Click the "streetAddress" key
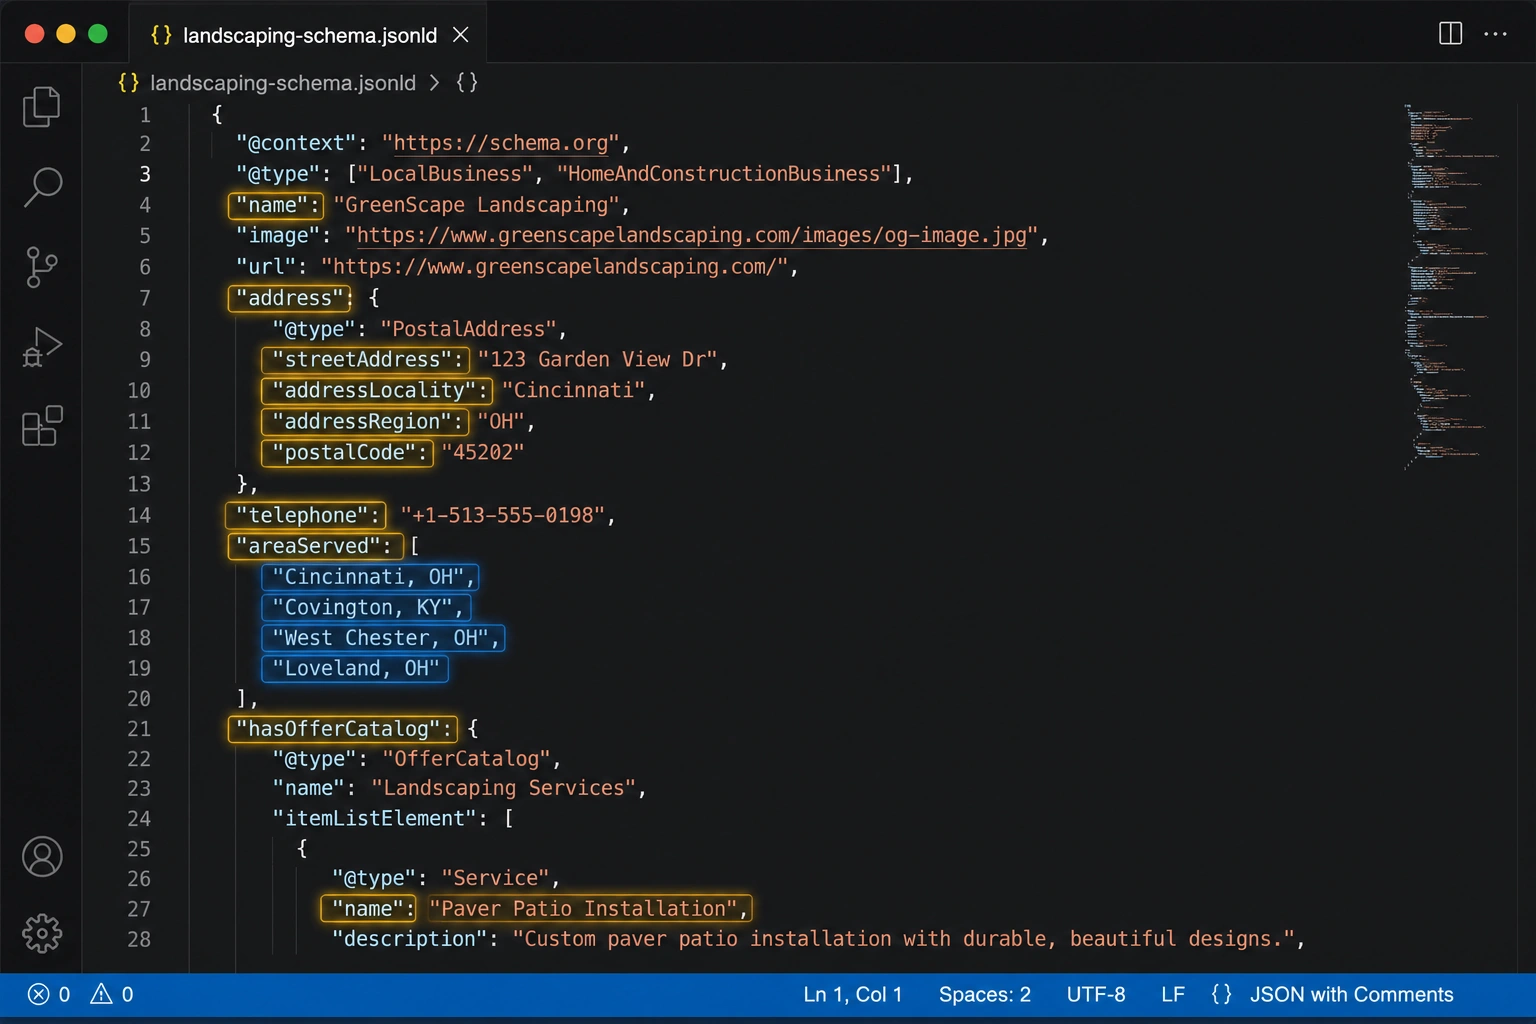The image size is (1536, 1024). (x=365, y=360)
